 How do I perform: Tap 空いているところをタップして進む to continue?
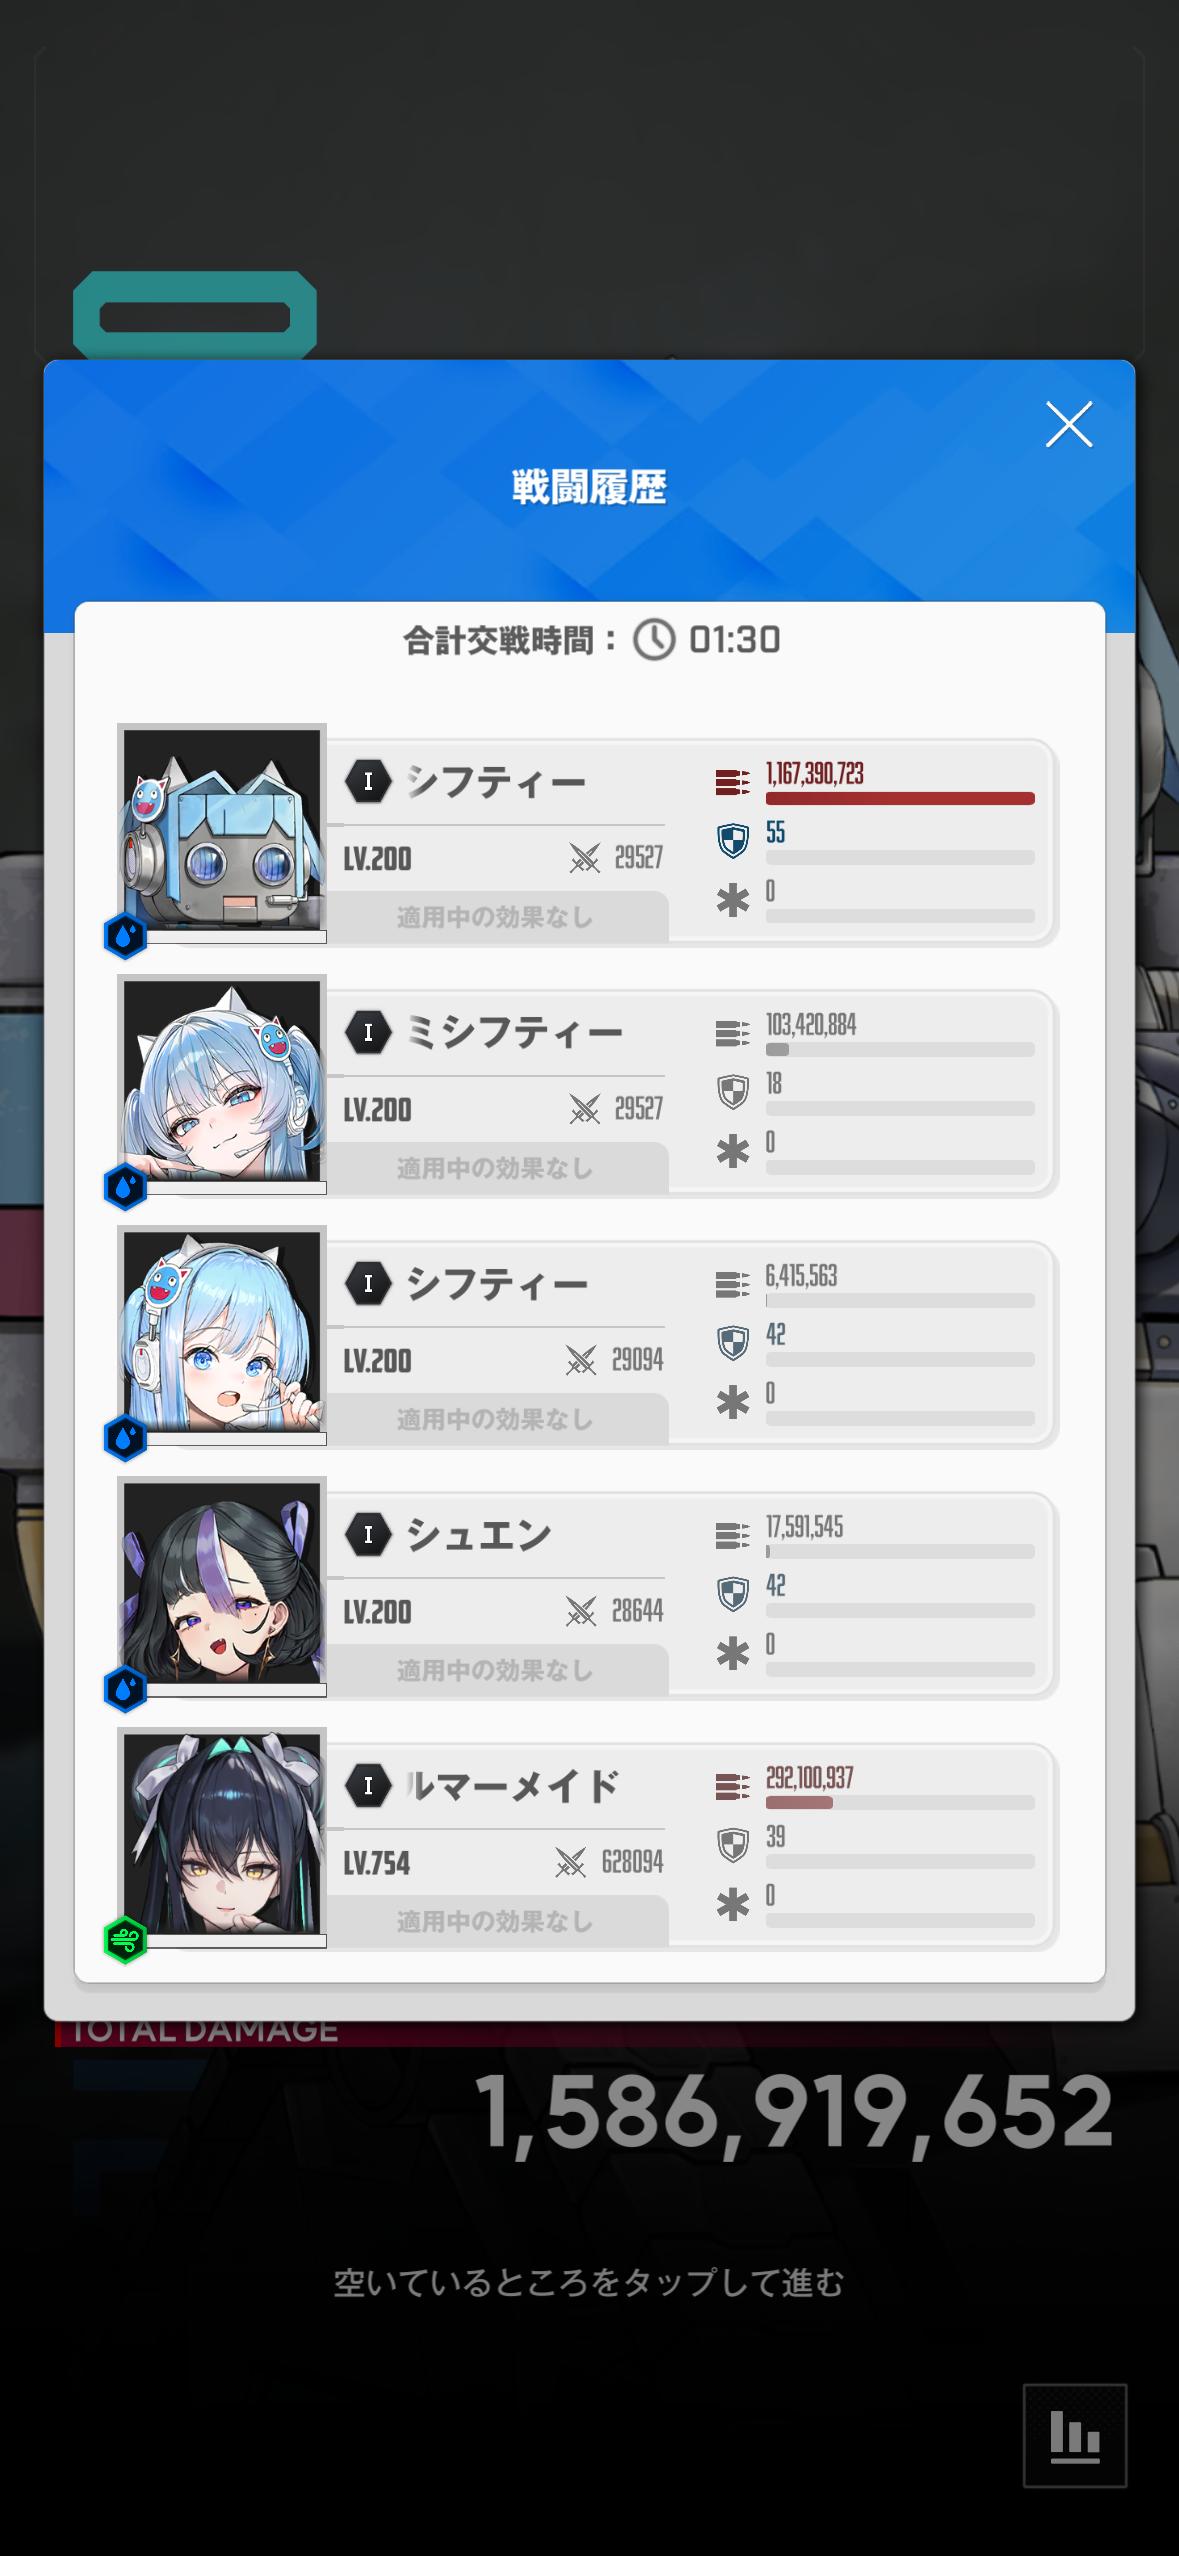[x=589, y=2282]
